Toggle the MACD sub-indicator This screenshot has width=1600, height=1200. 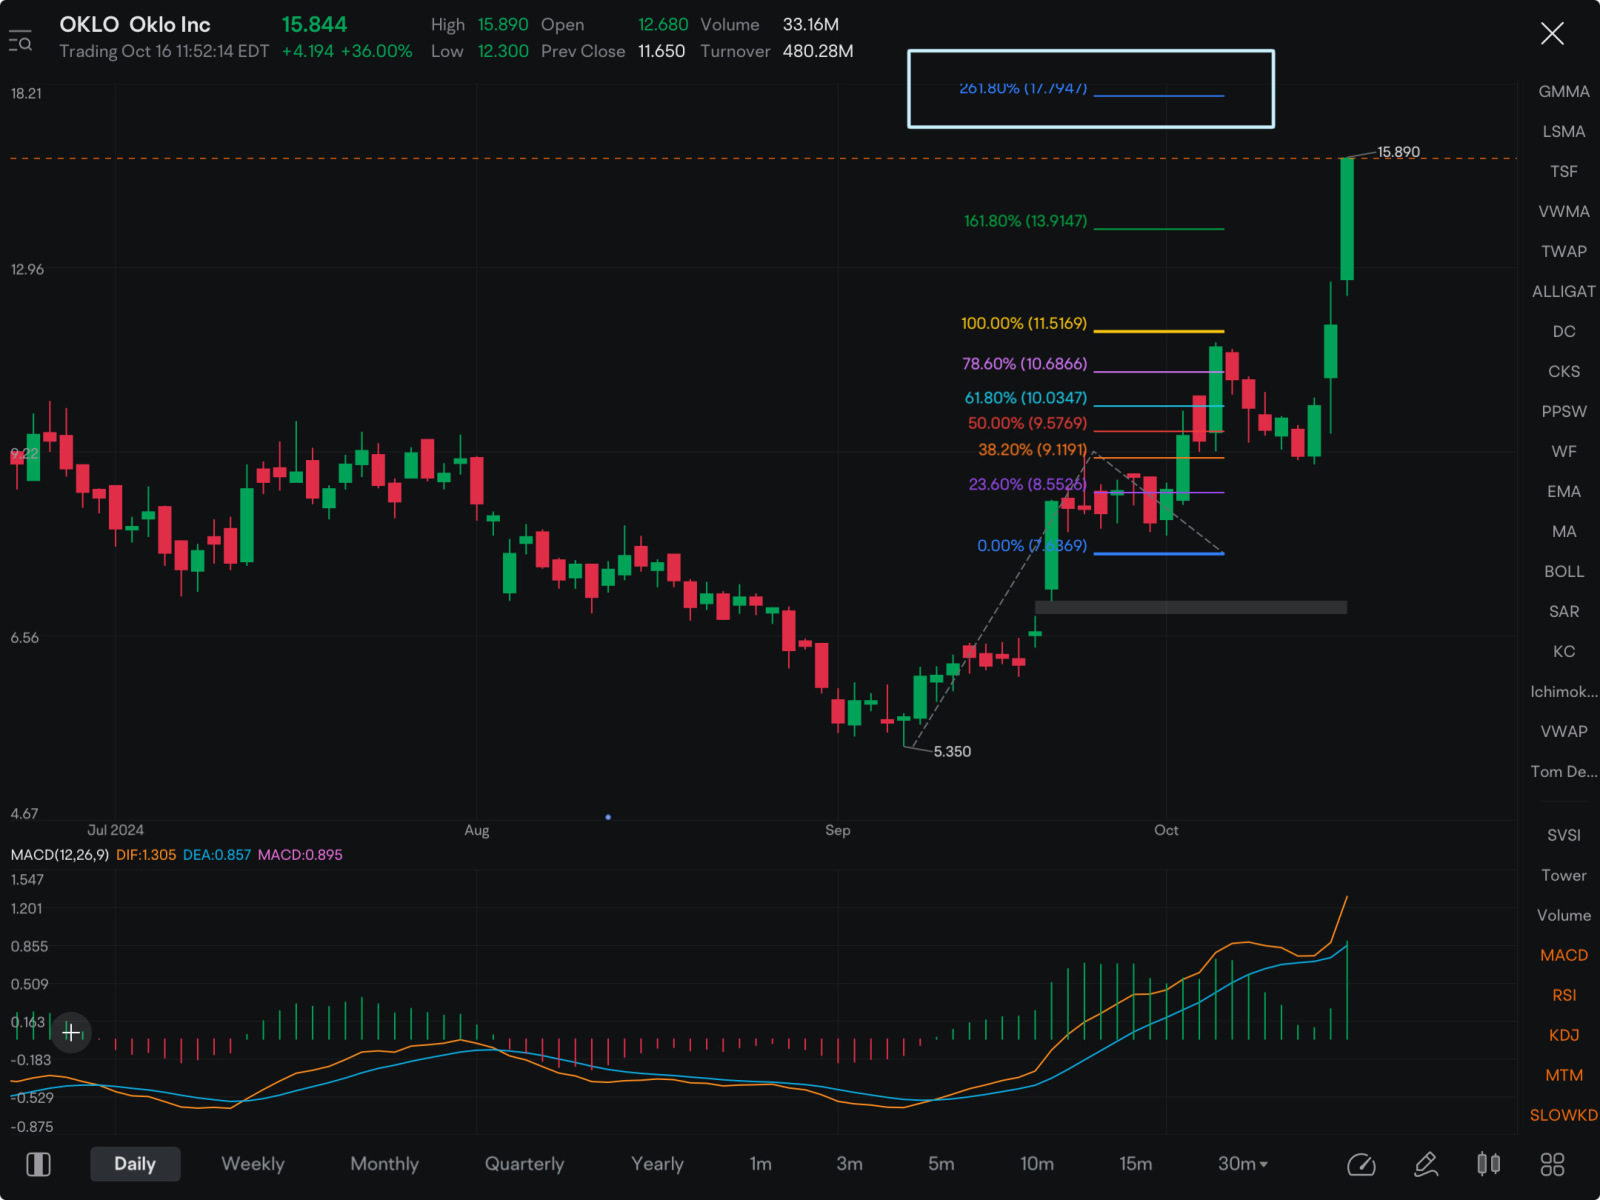[1564, 955]
